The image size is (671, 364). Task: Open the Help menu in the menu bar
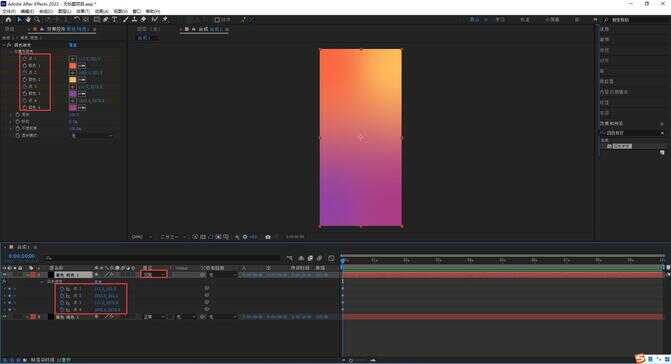click(152, 11)
